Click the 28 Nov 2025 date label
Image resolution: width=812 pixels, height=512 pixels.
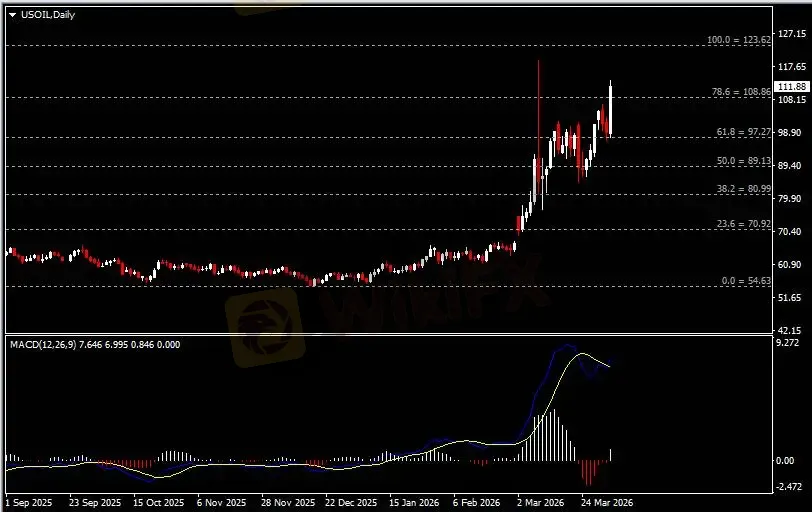[x=288, y=503]
